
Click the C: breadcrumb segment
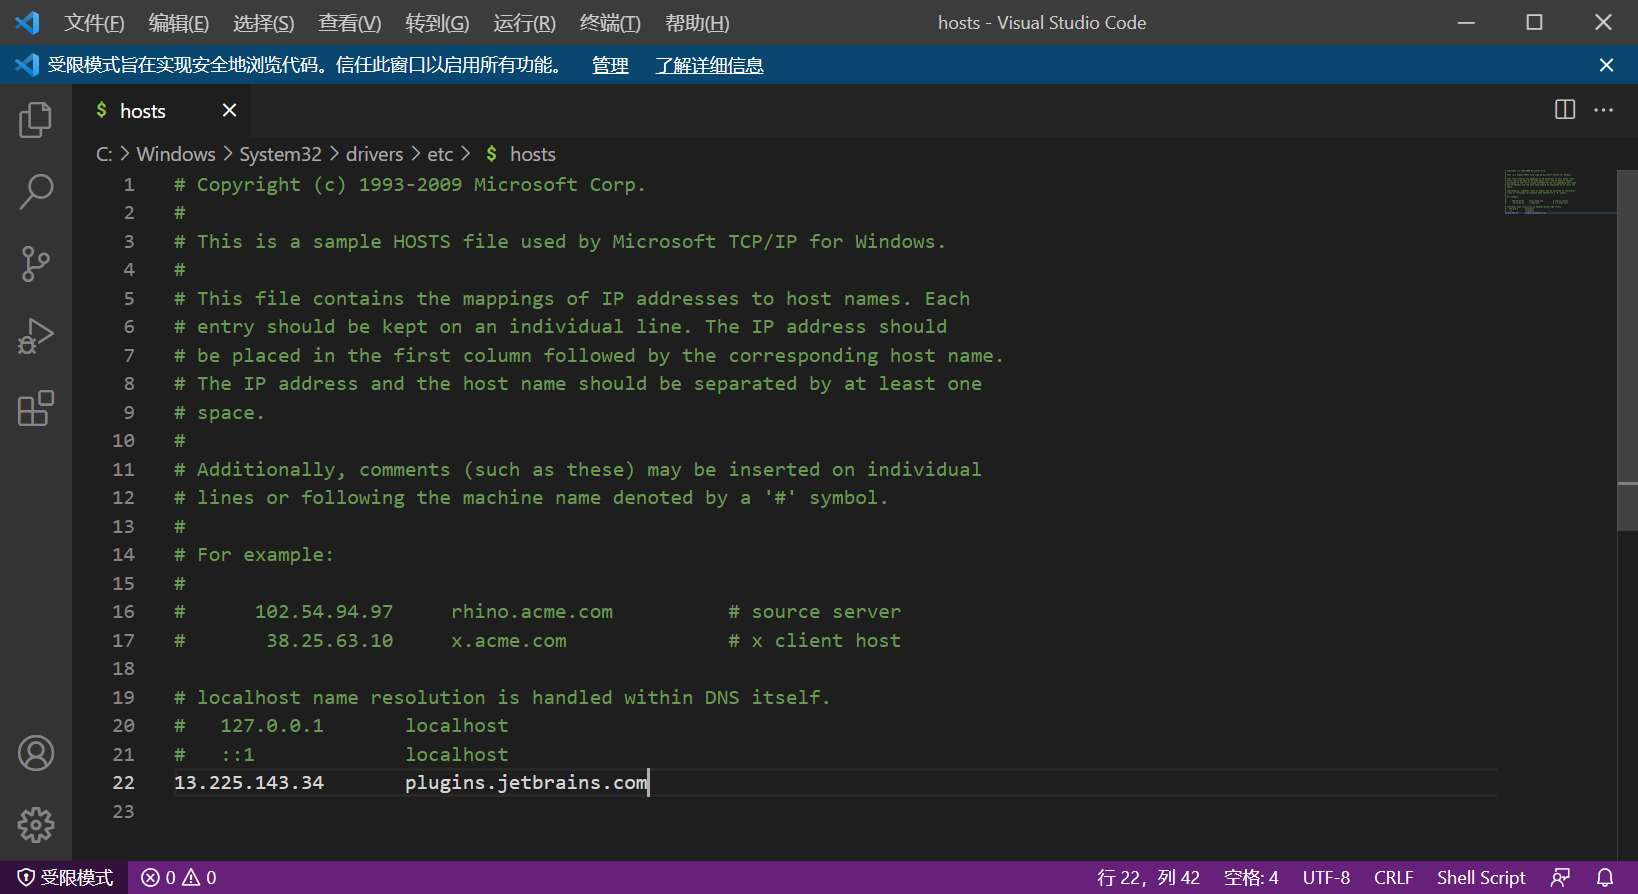[x=104, y=154]
